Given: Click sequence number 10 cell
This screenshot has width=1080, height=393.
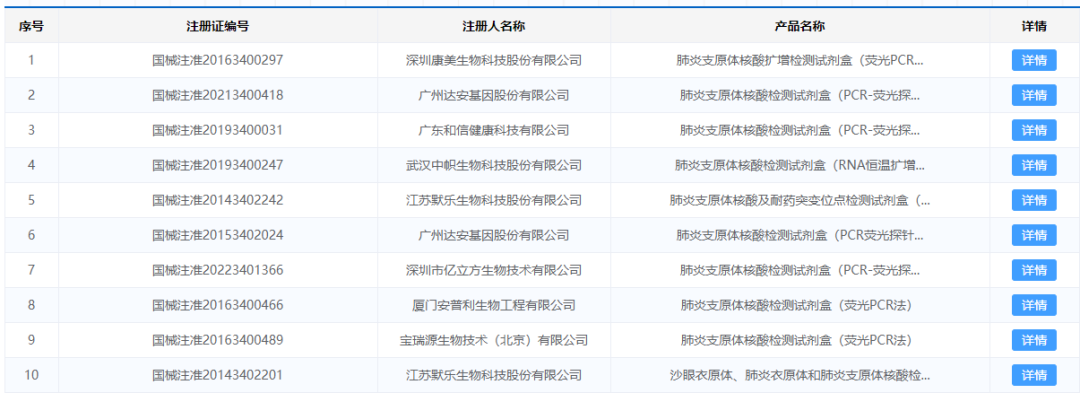Looking at the screenshot, I should pos(31,375).
